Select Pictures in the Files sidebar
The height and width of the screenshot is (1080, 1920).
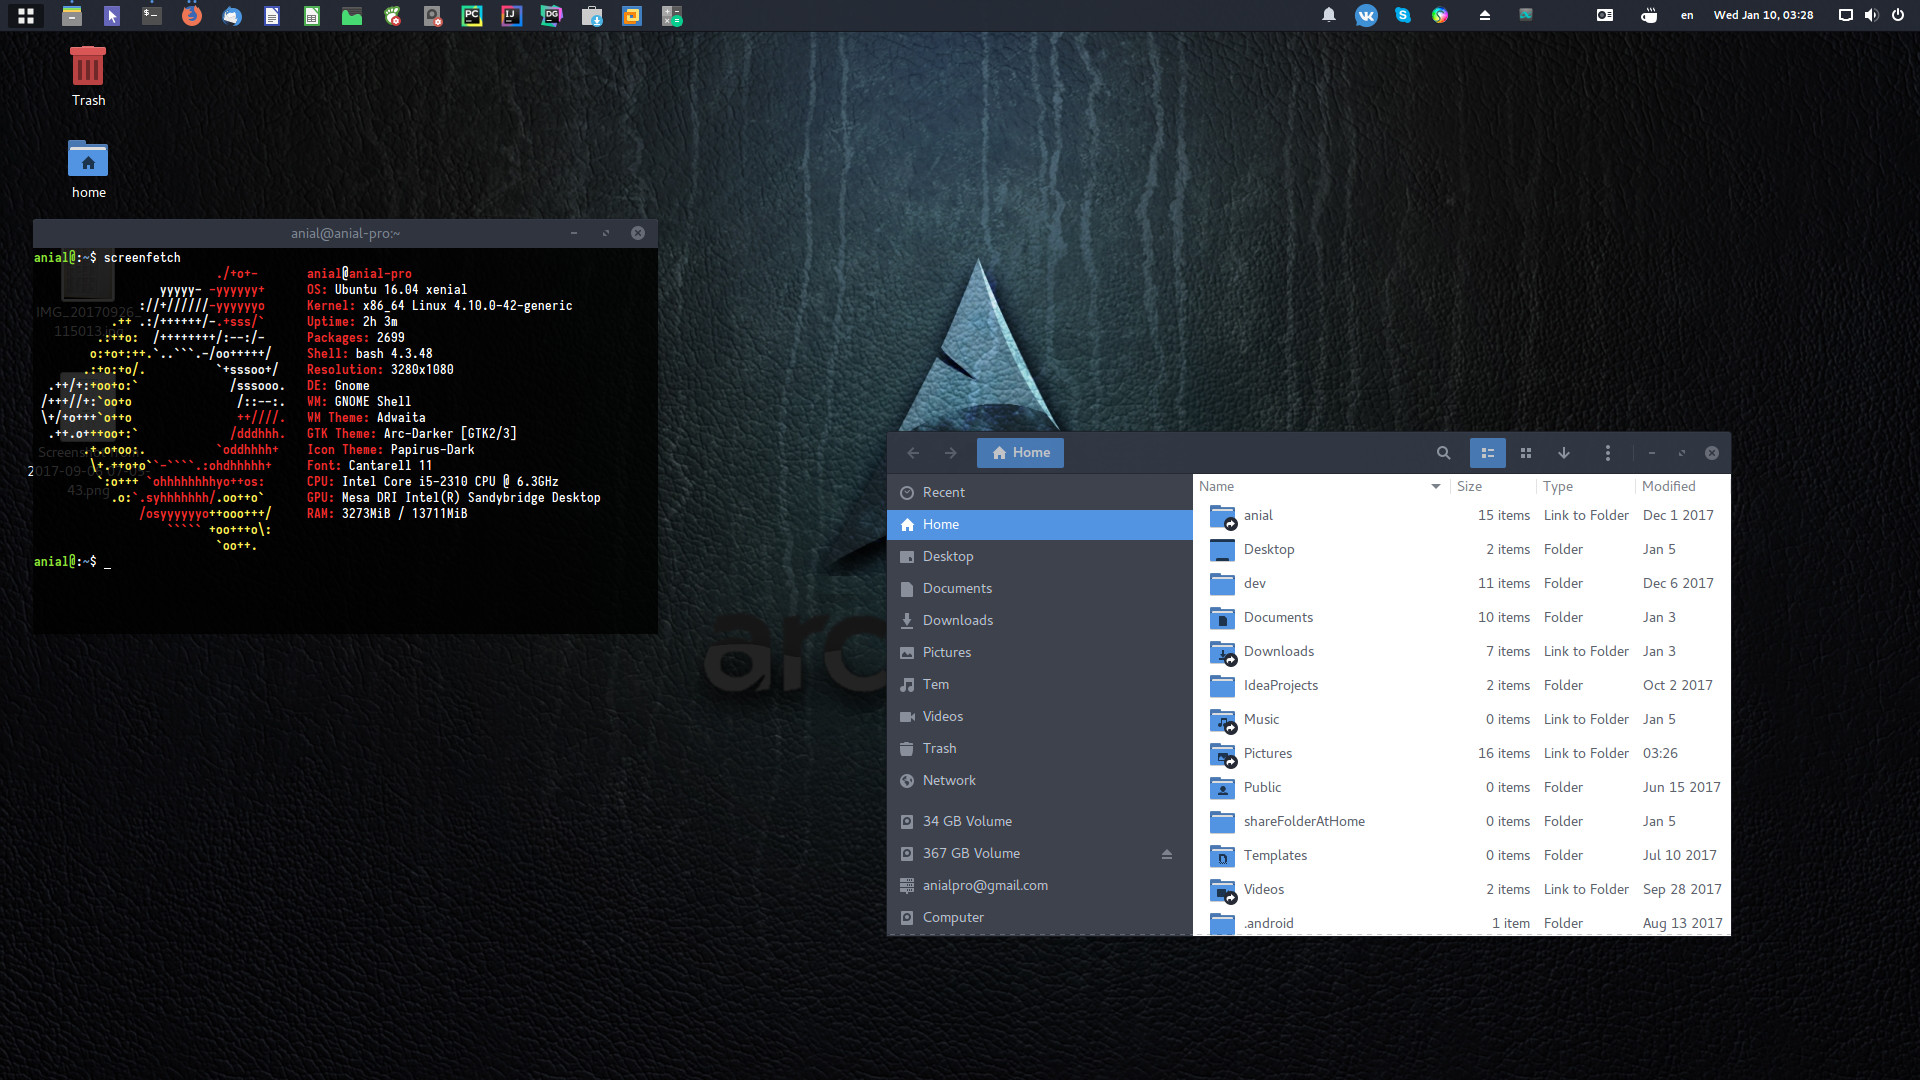click(1040, 653)
